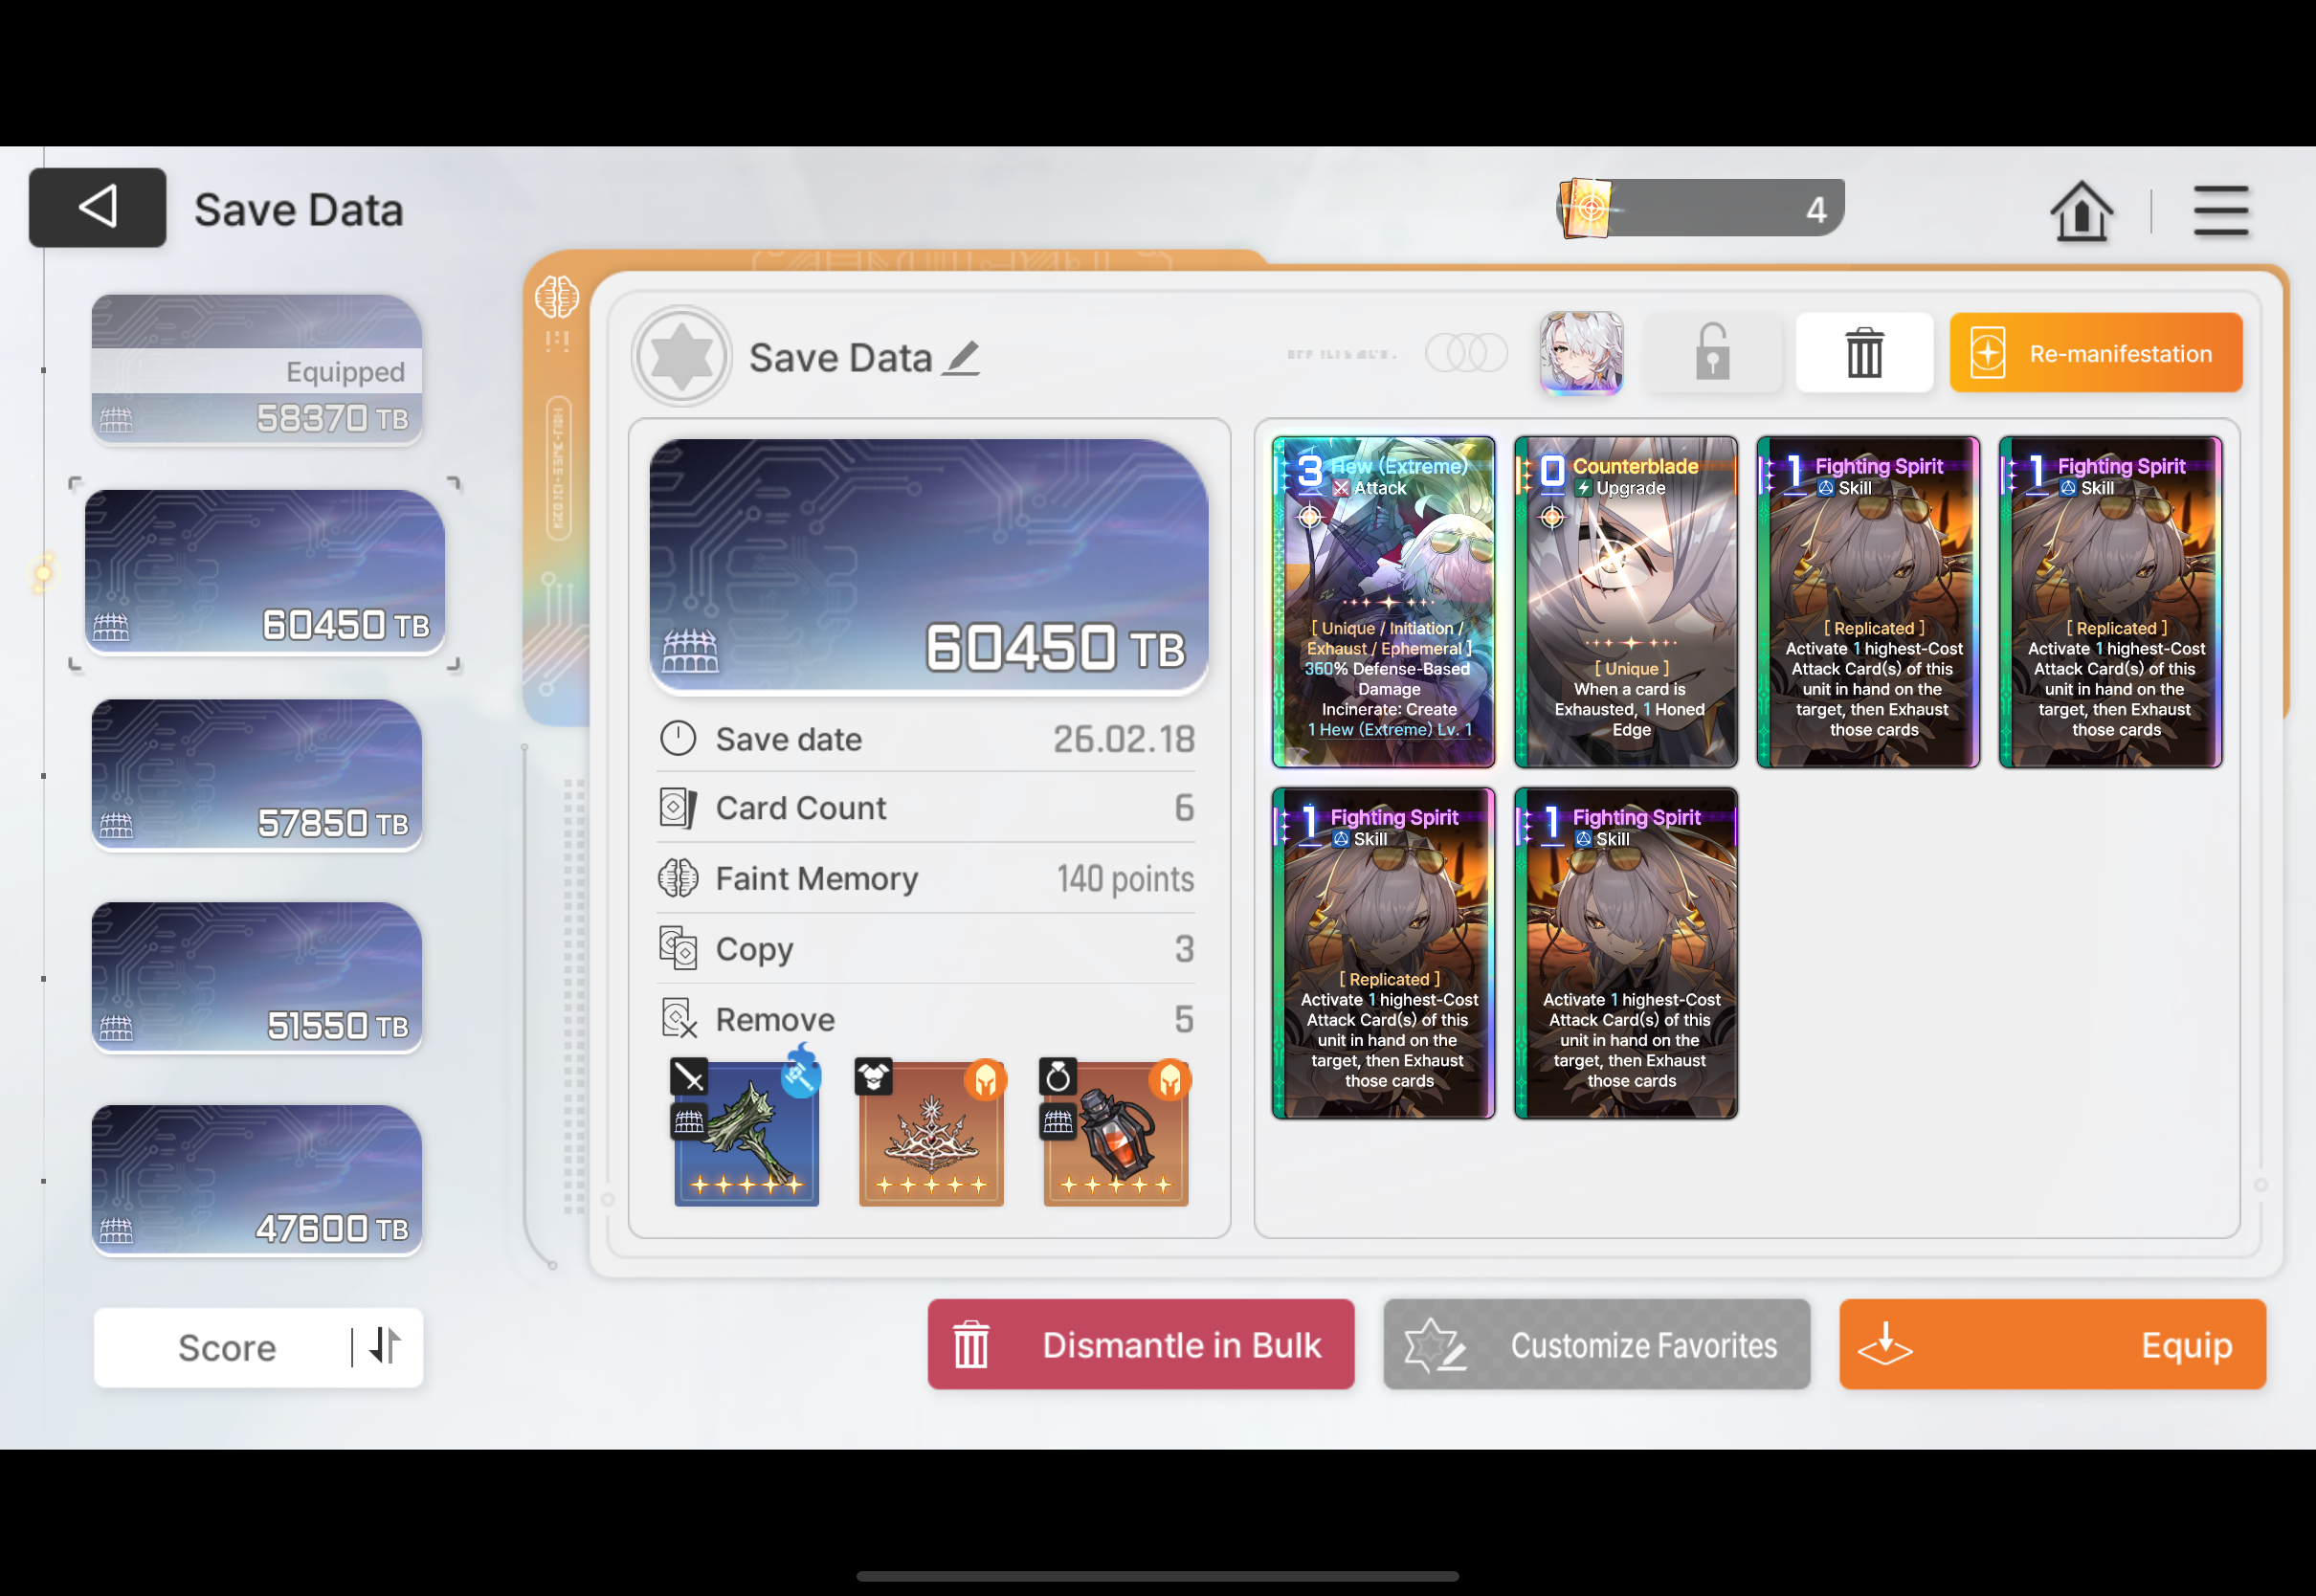Viewport: 2316px width, 1596px height.
Task: Select the 57850 TB save entry
Action: (x=257, y=775)
